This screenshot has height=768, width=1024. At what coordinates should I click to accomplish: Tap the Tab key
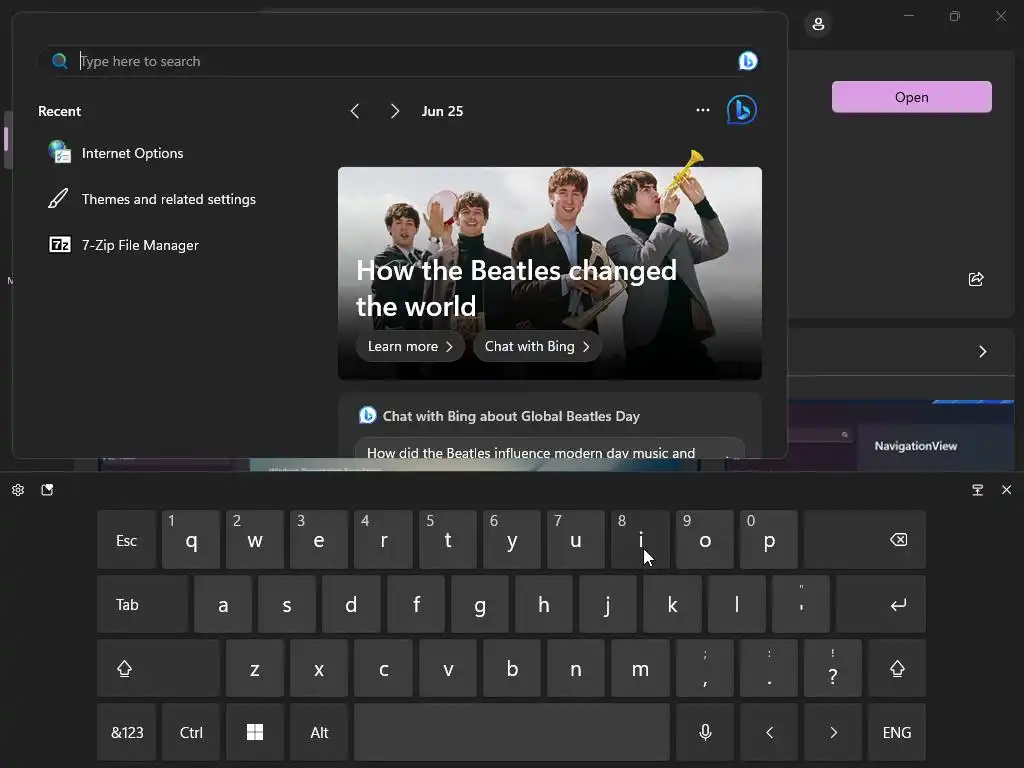[142, 604]
